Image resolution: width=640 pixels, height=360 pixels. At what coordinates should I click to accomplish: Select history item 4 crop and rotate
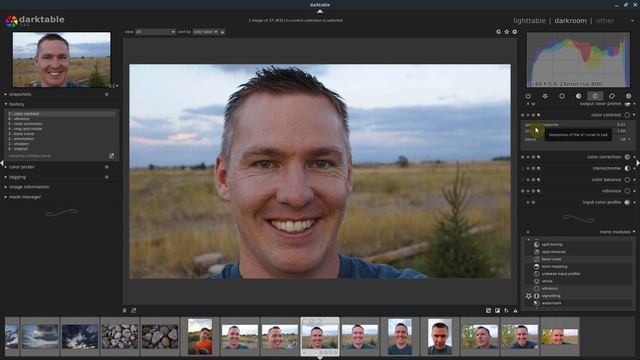pyautogui.click(x=61, y=129)
